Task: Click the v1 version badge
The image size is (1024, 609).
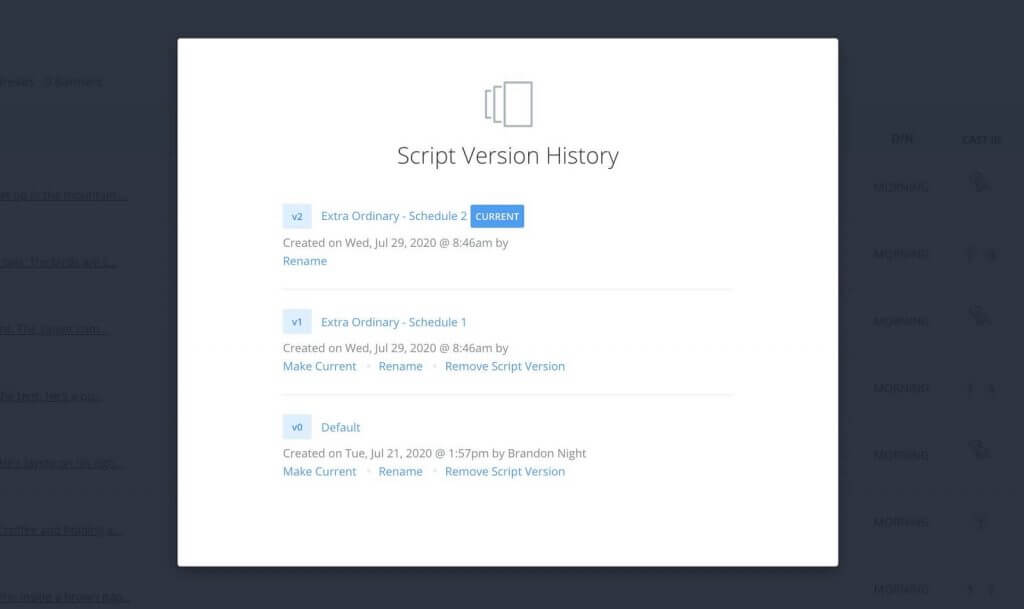Action: [297, 322]
